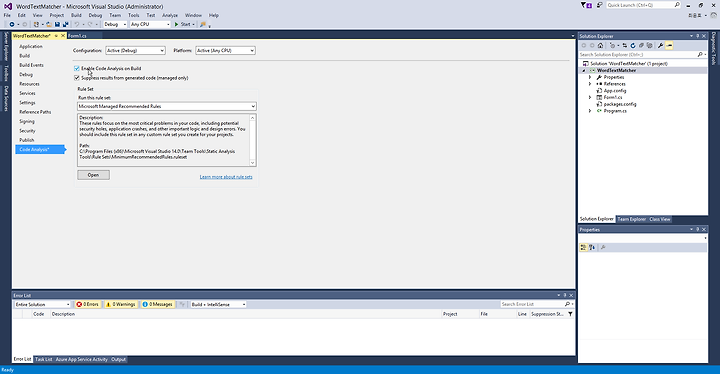The width and height of the screenshot is (720, 374).
Task: Click the Quick Launch magnifier icon
Action: (x=677, y=5)
